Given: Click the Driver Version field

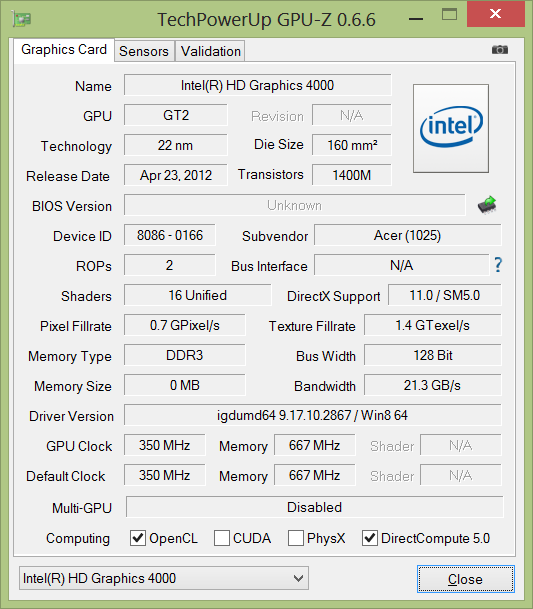Looking at the screenshot, I should 313,415.
